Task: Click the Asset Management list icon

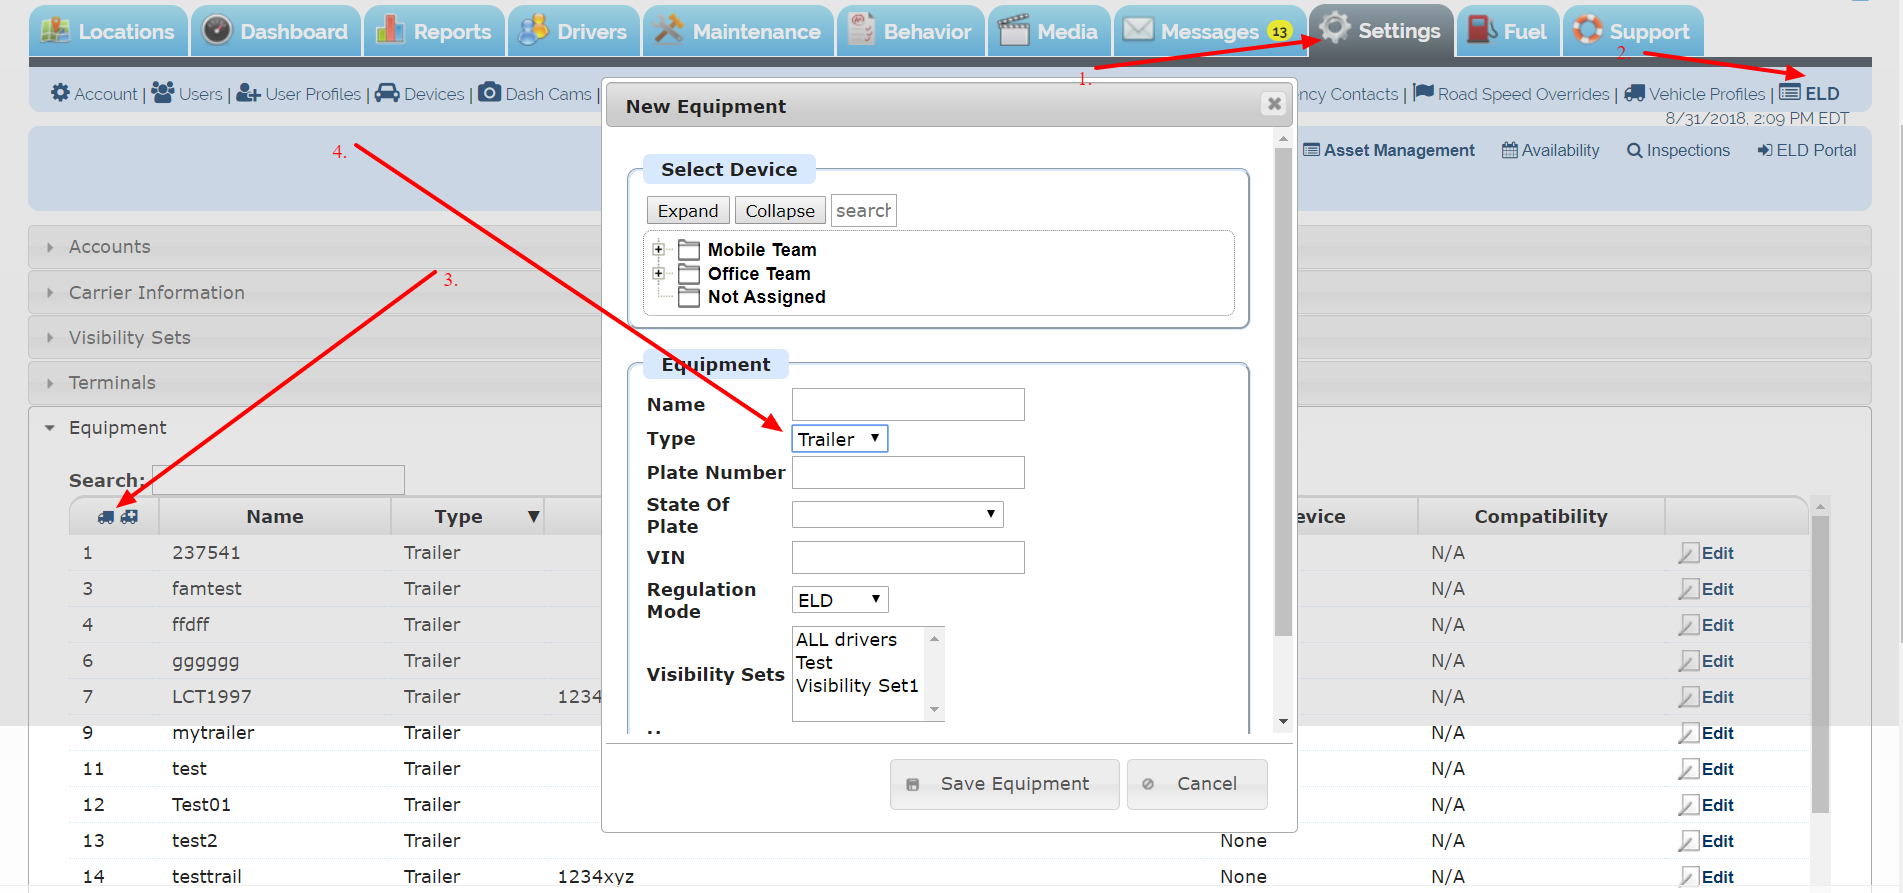Action: pos(1312,150)
